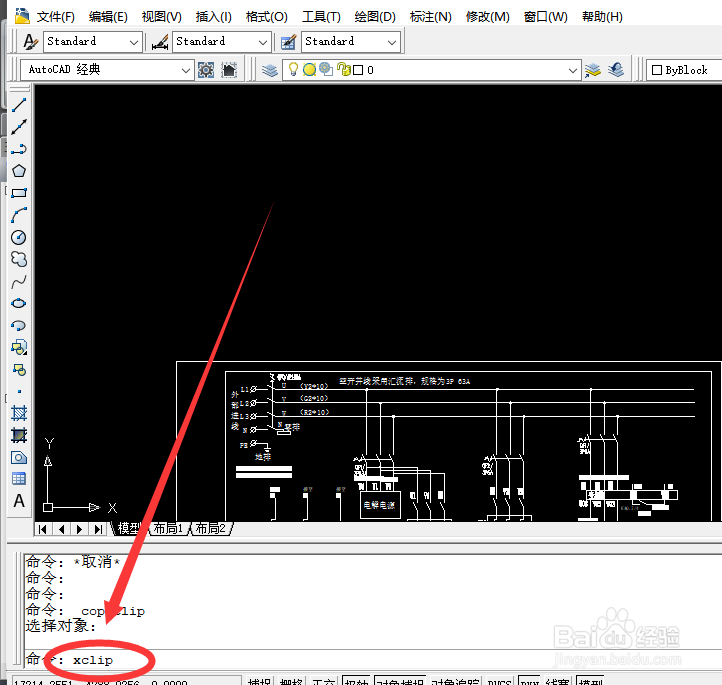This screenshot has width=722, height=685.
Task: Select the Revision Cloud tool
Action: 19,259
